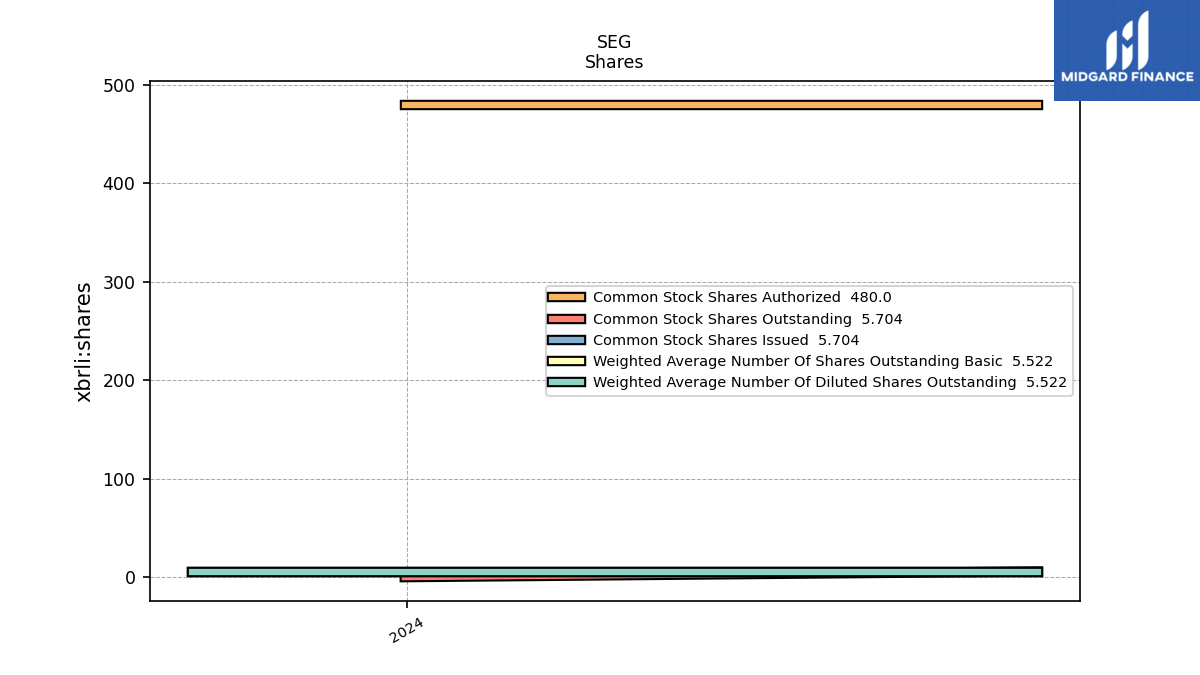Click the y-axis tick label '100'
The height and width of the screenshot is (675, 1200).
(x=119, y=480)
